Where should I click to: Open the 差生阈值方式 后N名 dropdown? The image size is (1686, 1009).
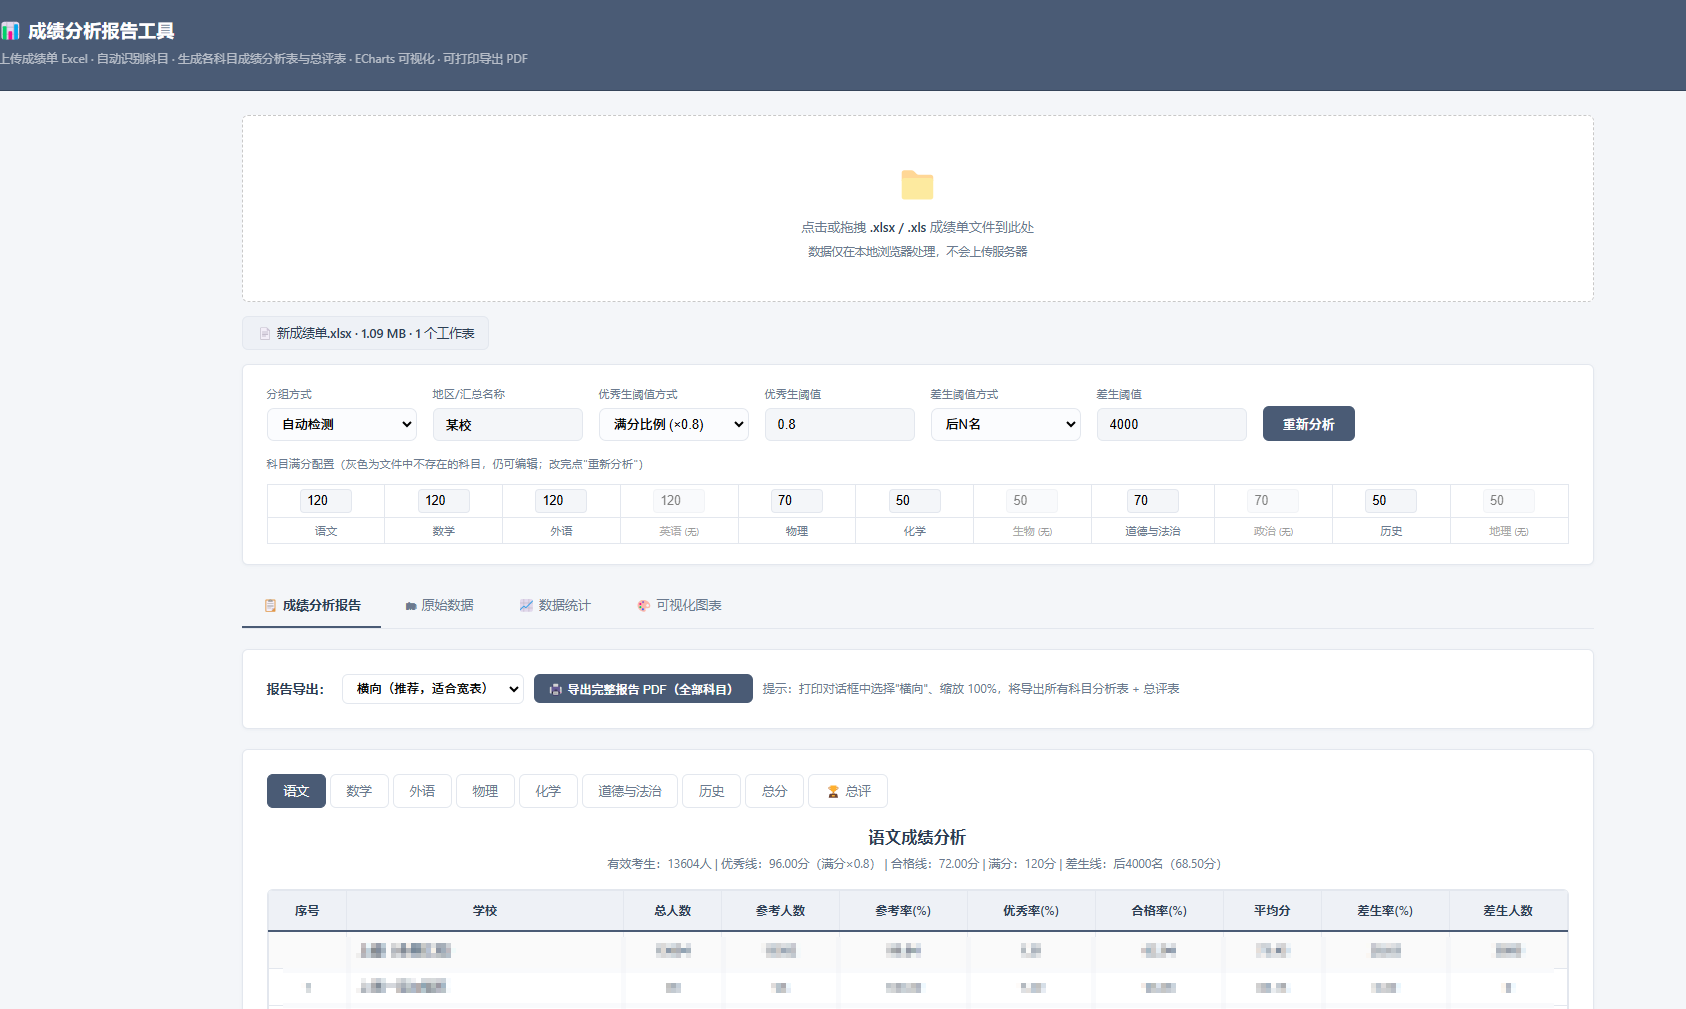pos(1006,424)
